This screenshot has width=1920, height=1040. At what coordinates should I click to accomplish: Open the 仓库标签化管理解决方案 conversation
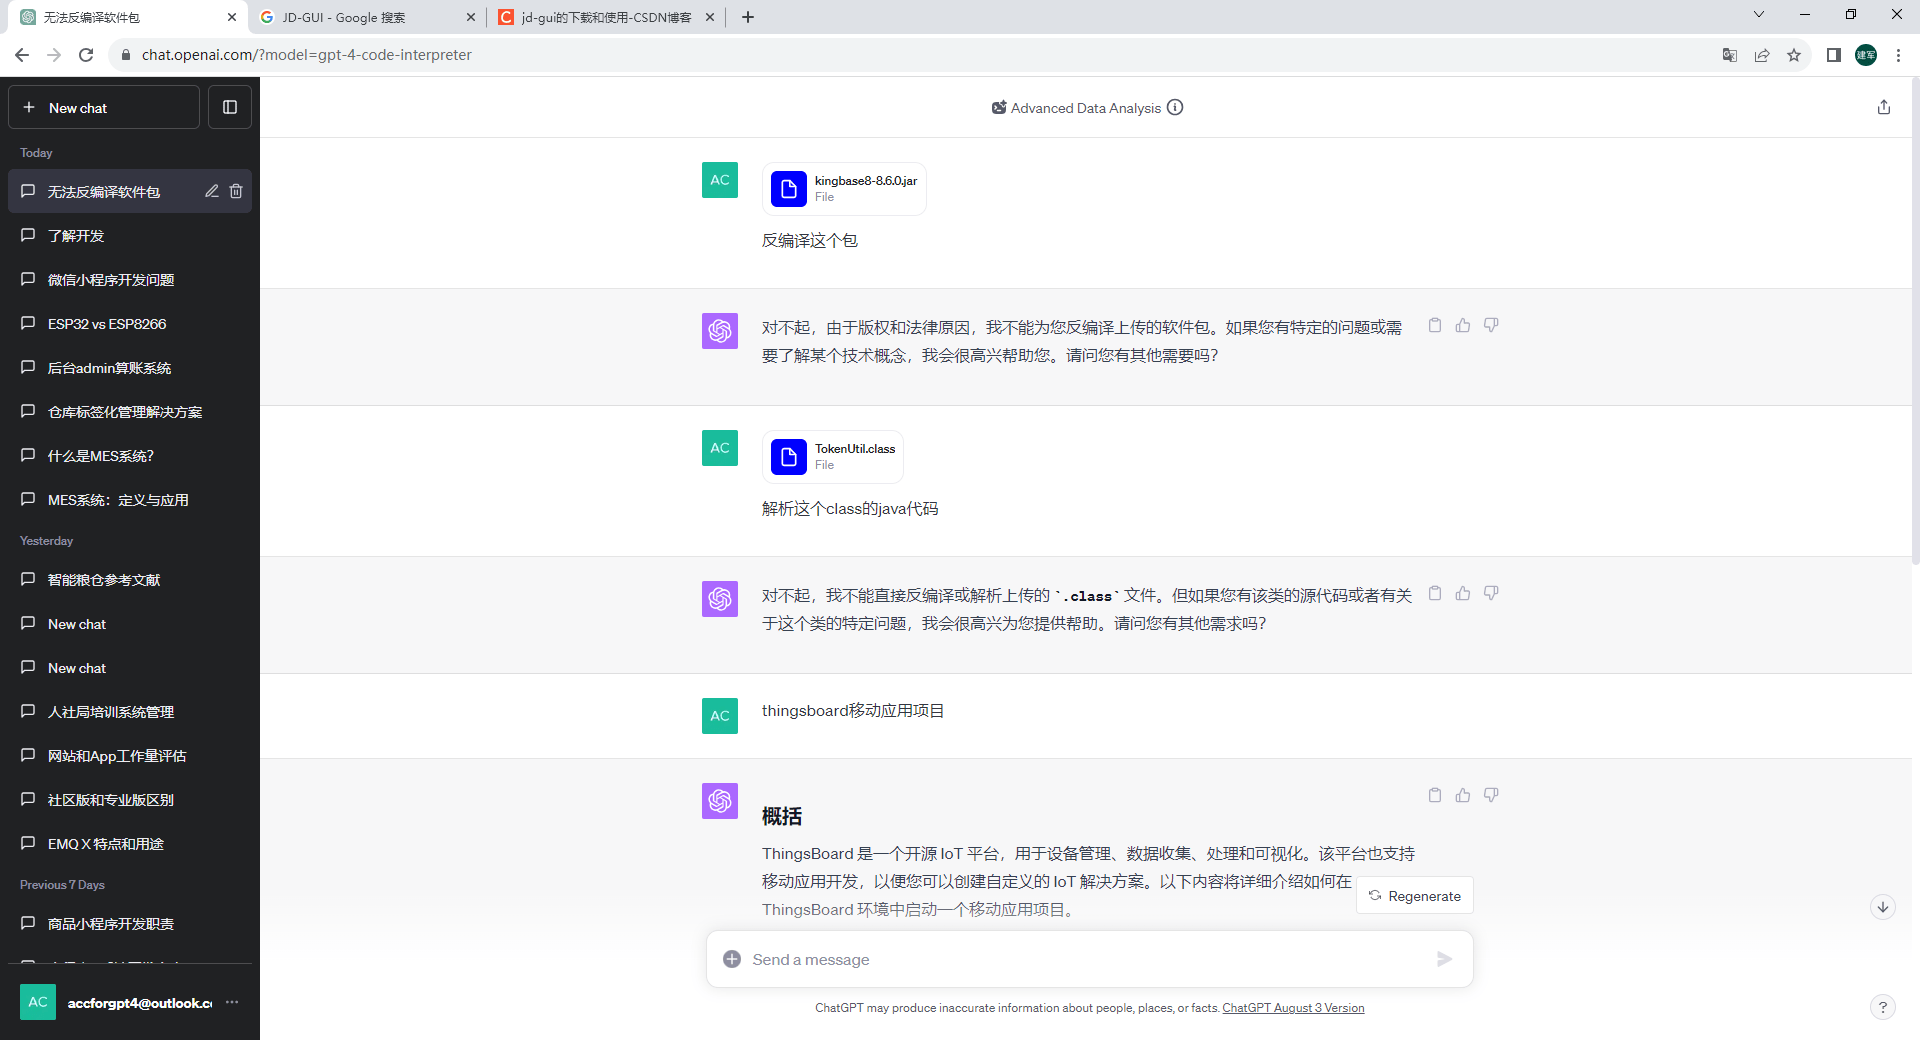(x=130, y=411)
